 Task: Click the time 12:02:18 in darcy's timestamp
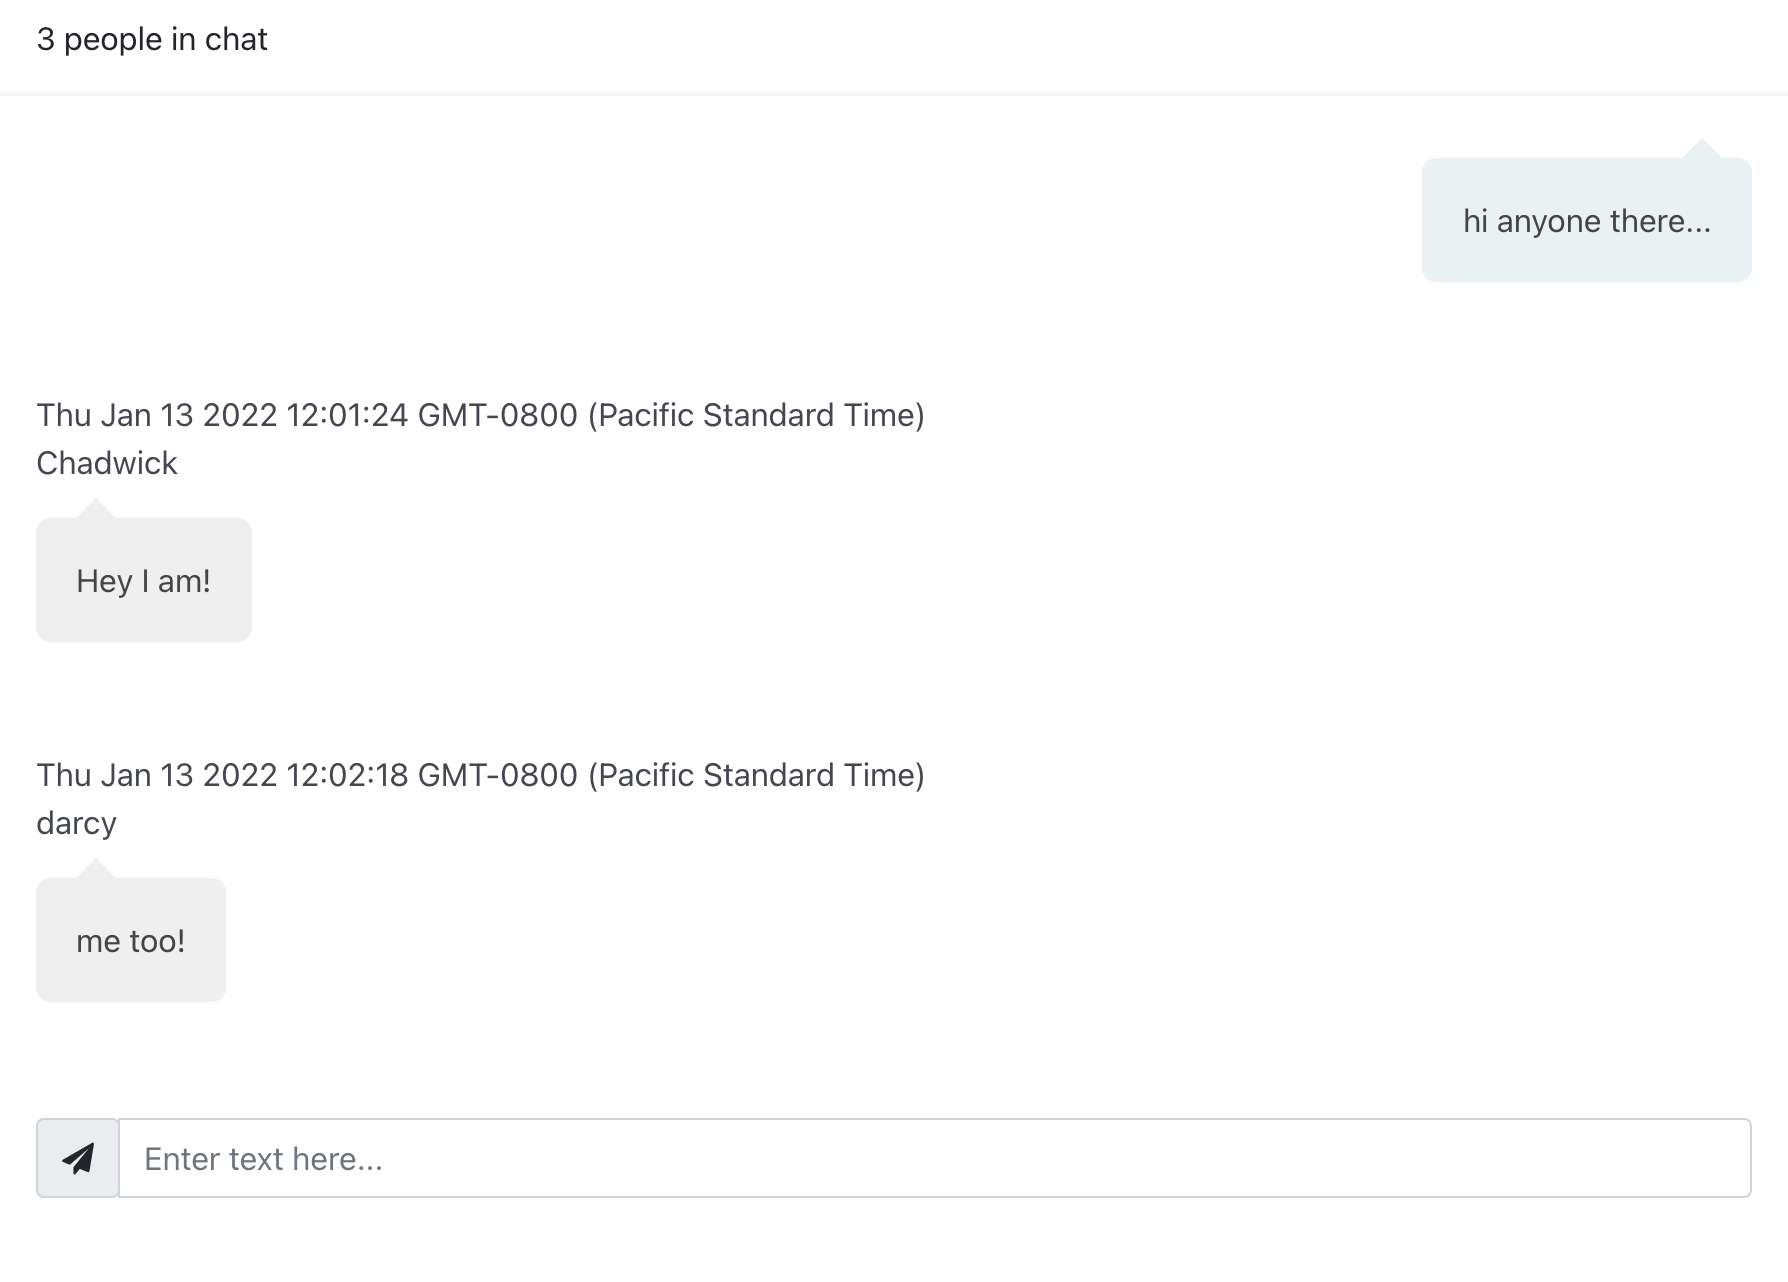point(347,775)
